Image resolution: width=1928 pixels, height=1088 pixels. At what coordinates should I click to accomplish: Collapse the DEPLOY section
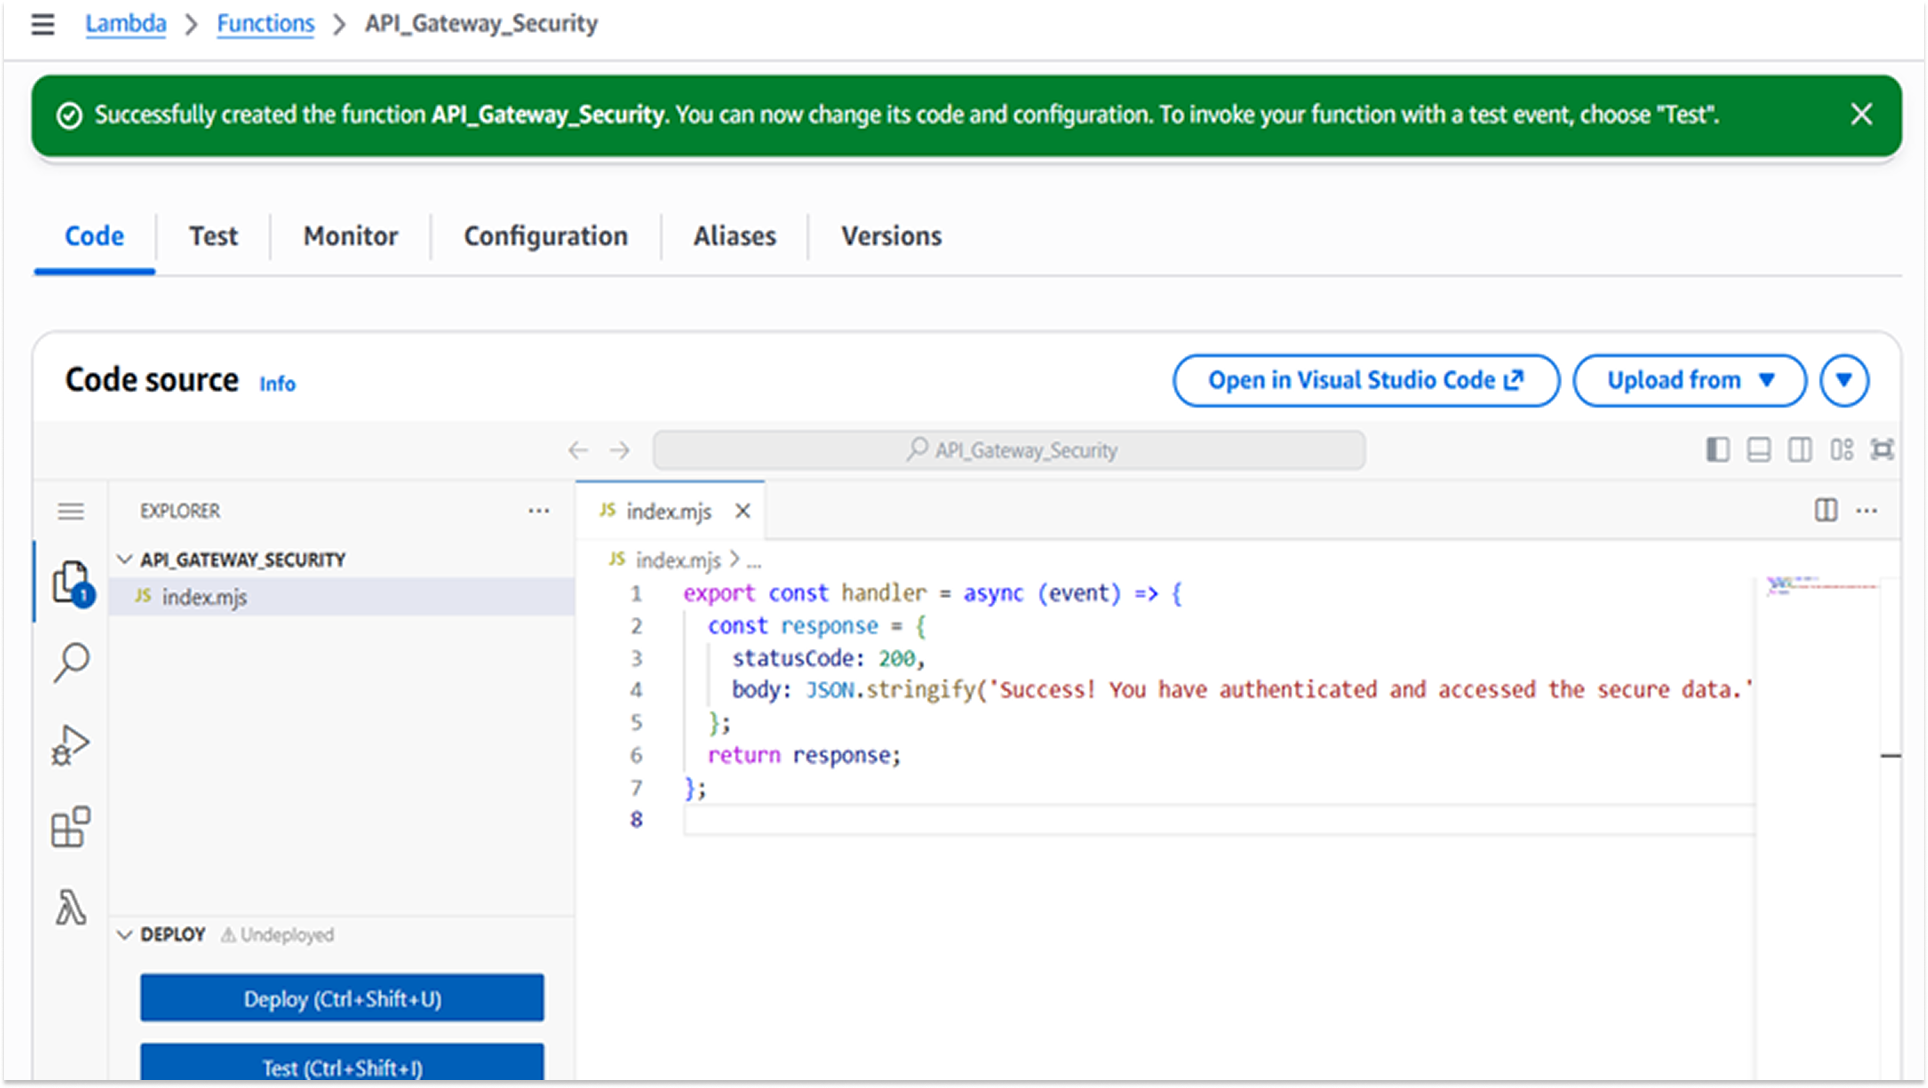125,934
